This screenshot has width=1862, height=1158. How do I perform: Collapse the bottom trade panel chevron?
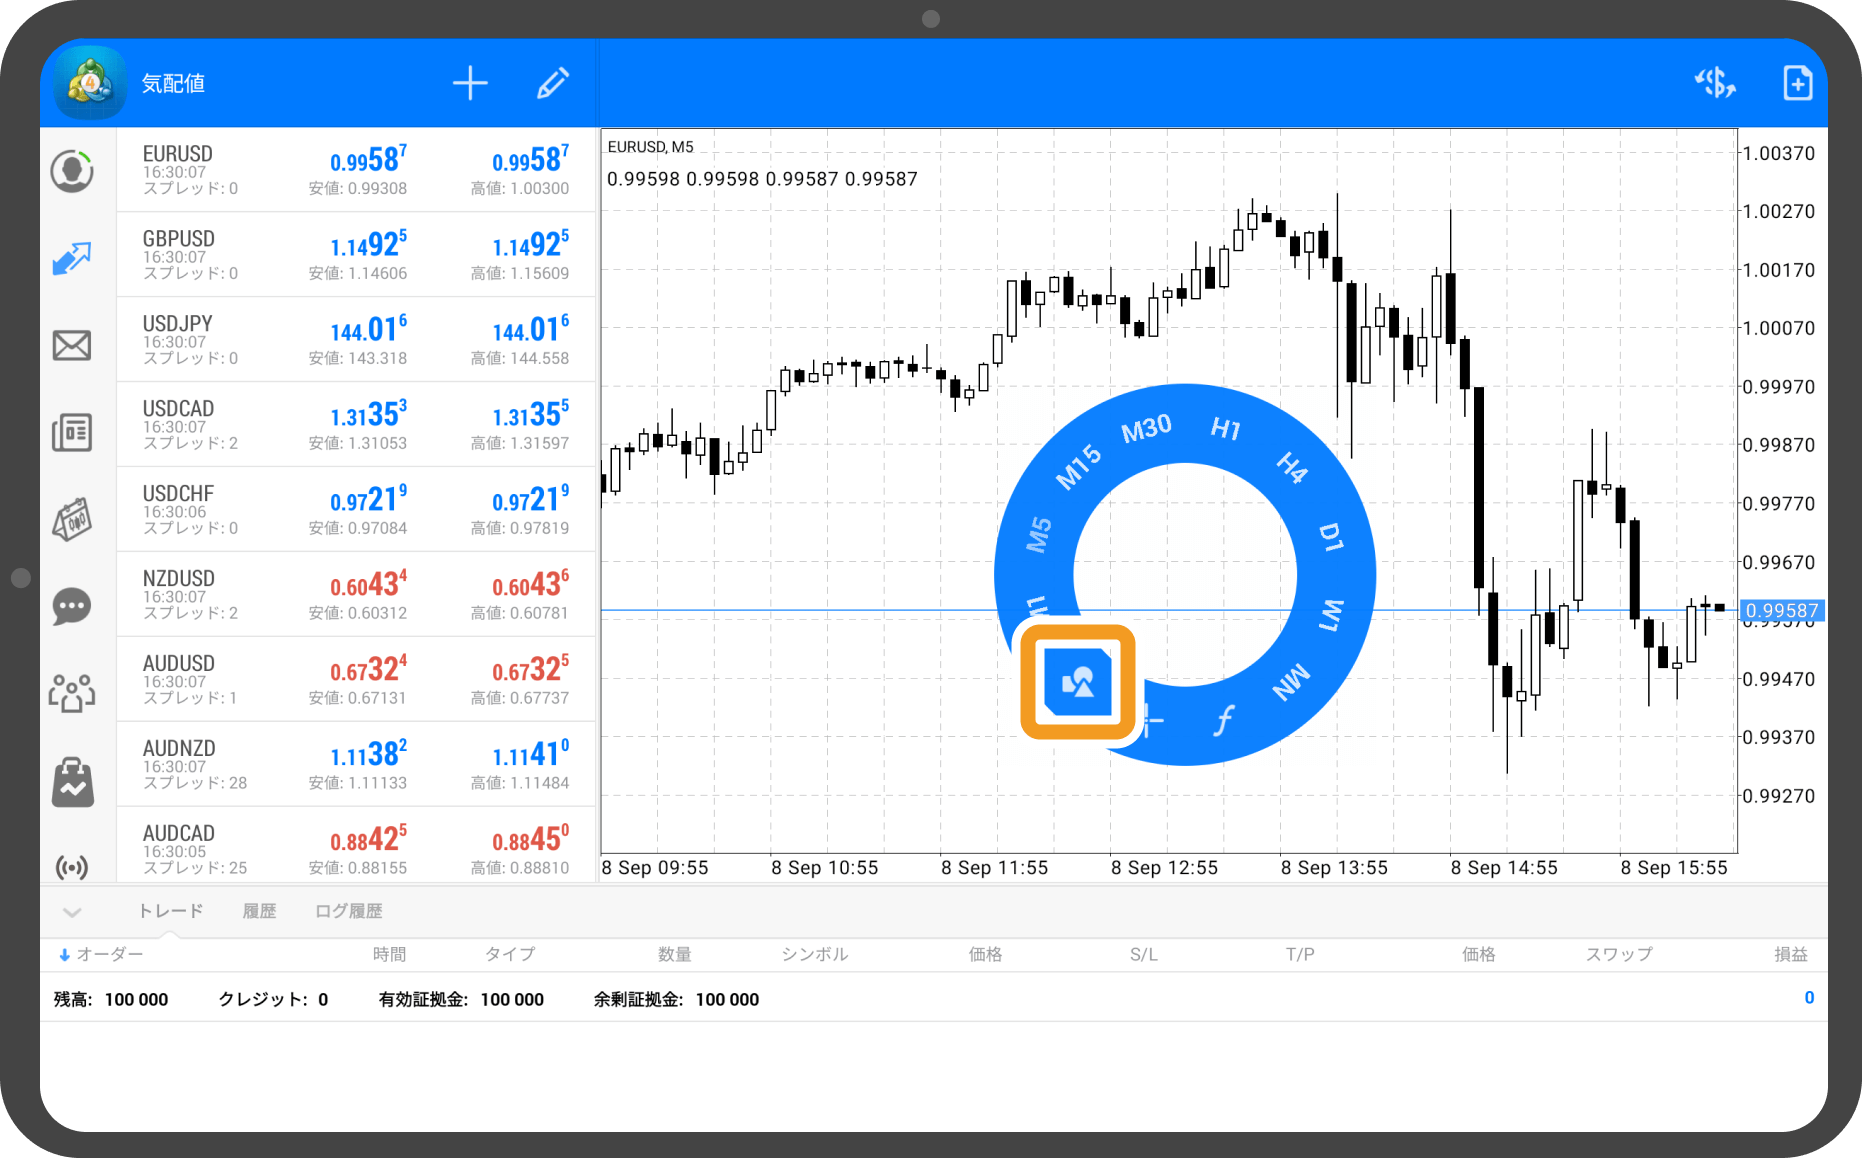pos(72,911)
